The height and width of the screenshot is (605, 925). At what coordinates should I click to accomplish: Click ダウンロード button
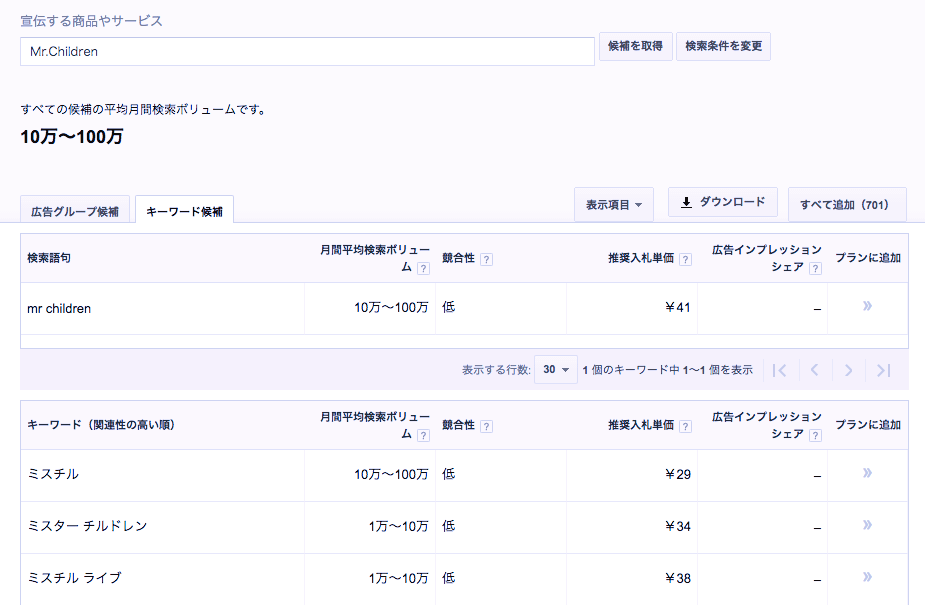pyautogui.click(x=723, y=202)
